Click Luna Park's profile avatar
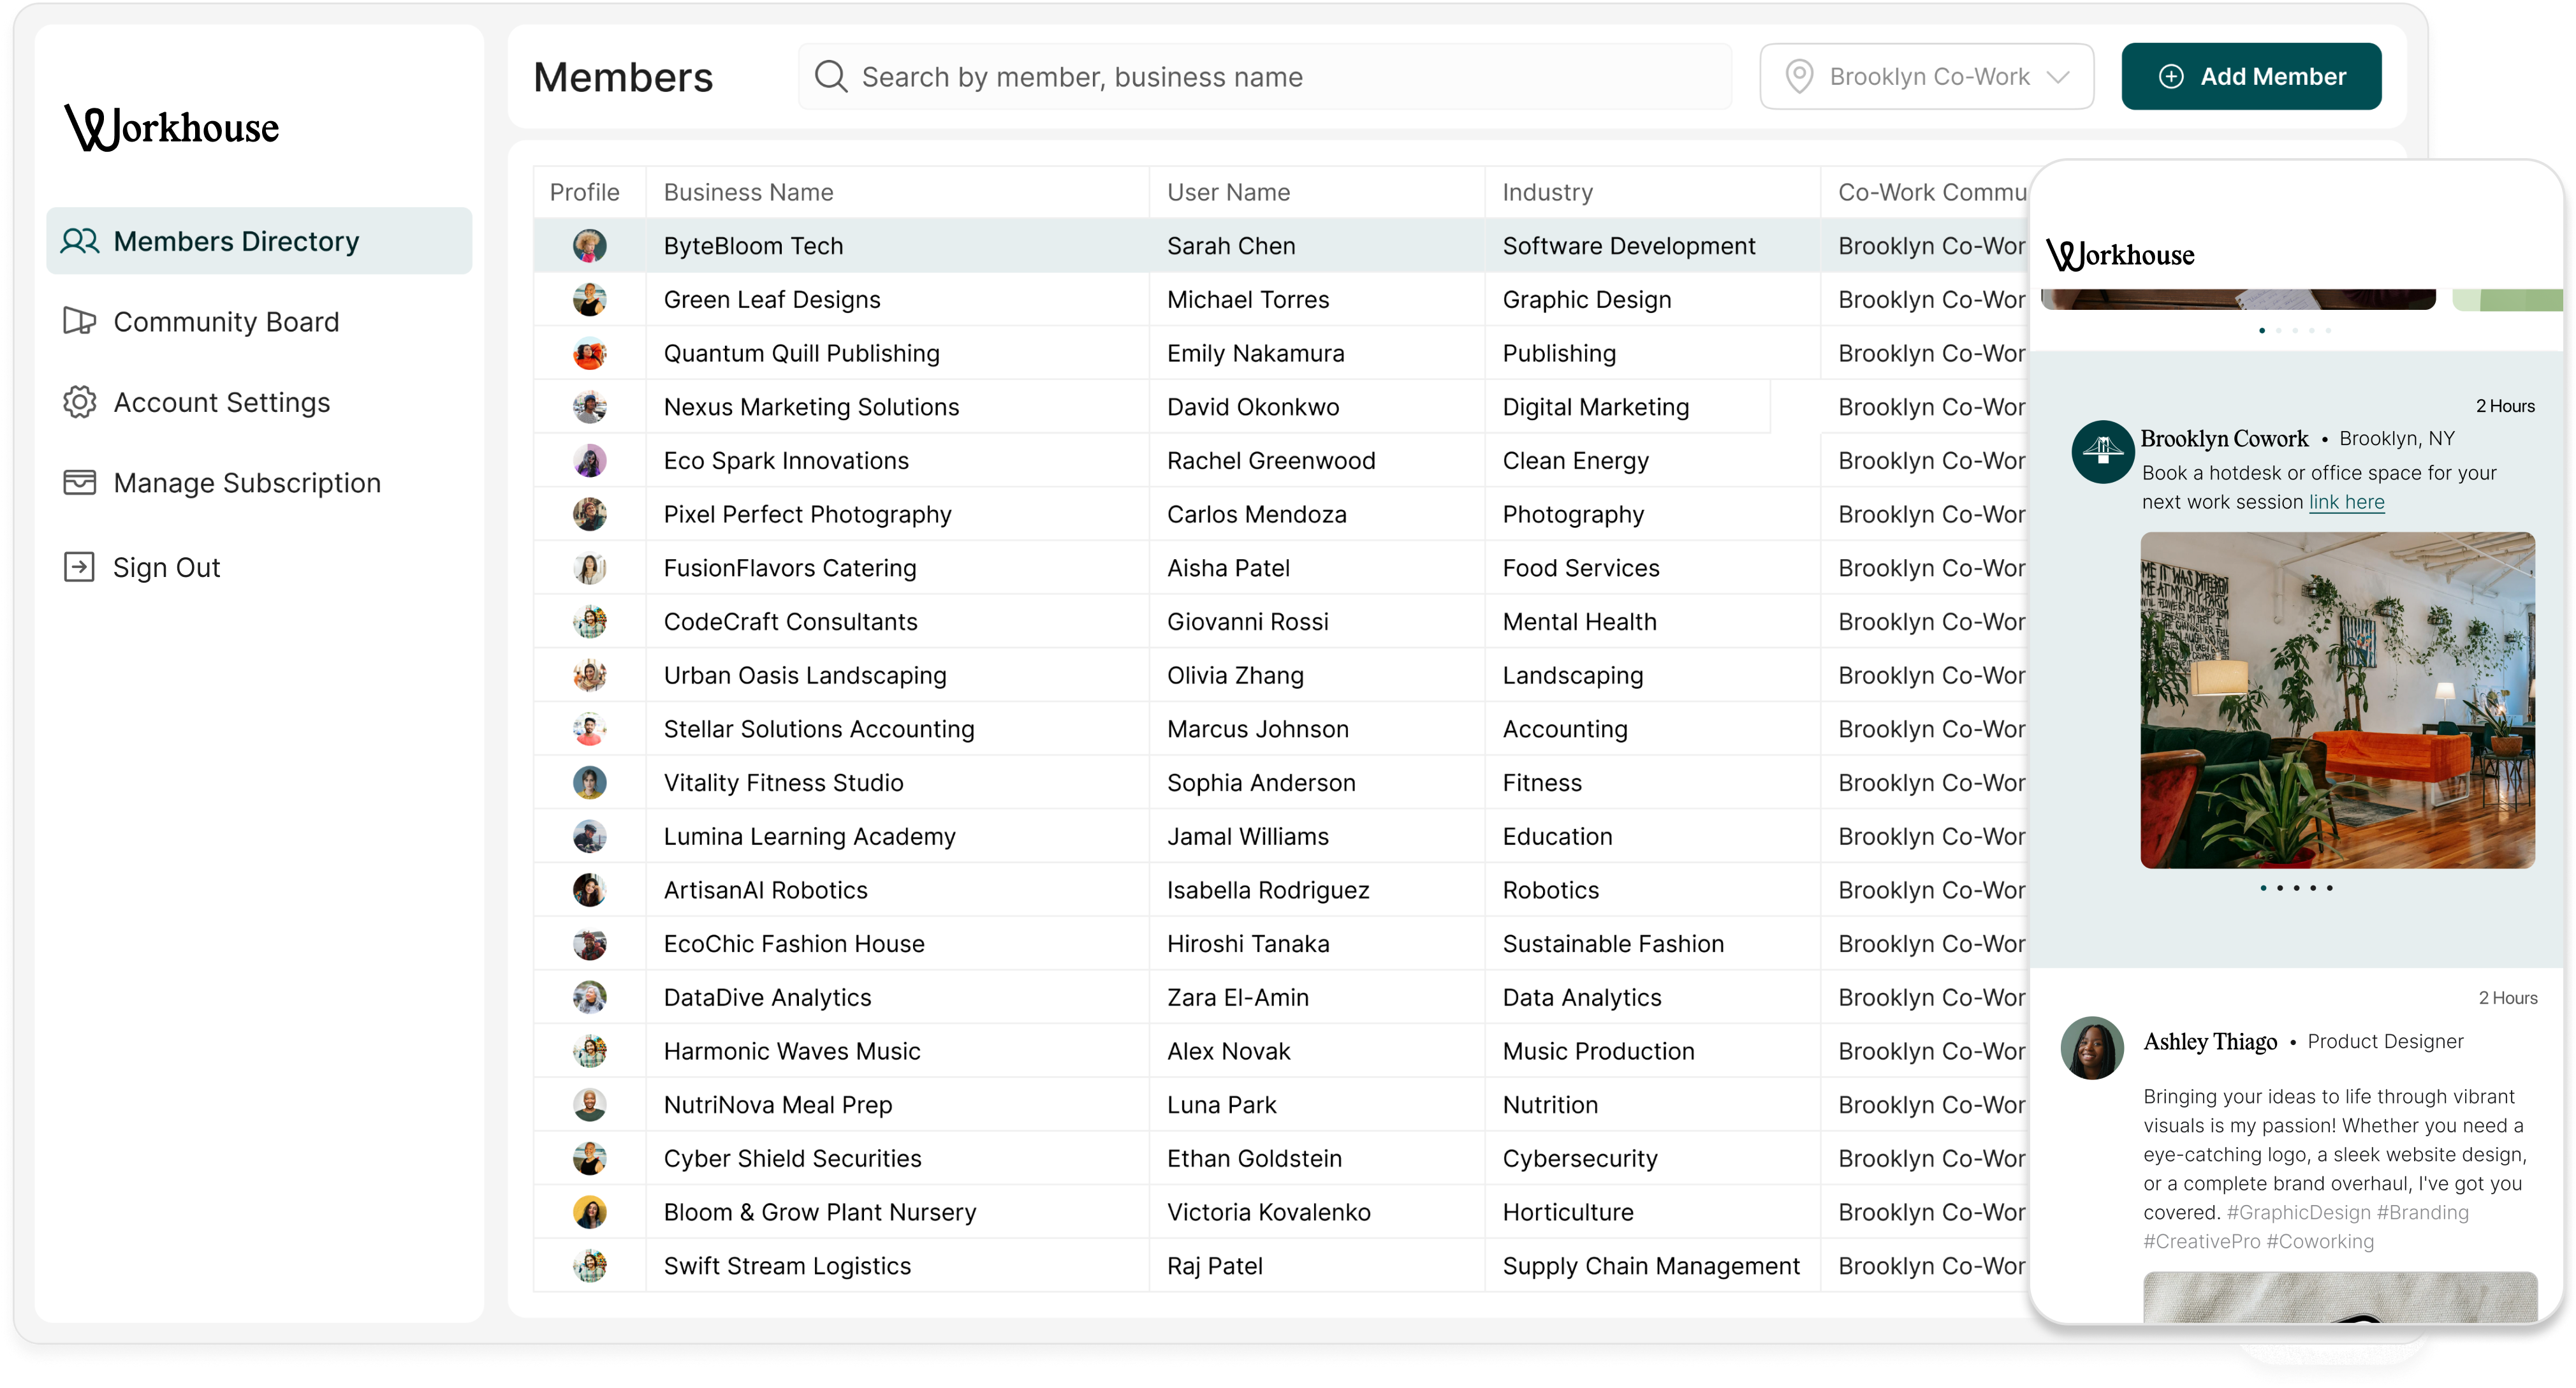The height and width of the screenshot is (1388, 2576). tap(590, 1105)
